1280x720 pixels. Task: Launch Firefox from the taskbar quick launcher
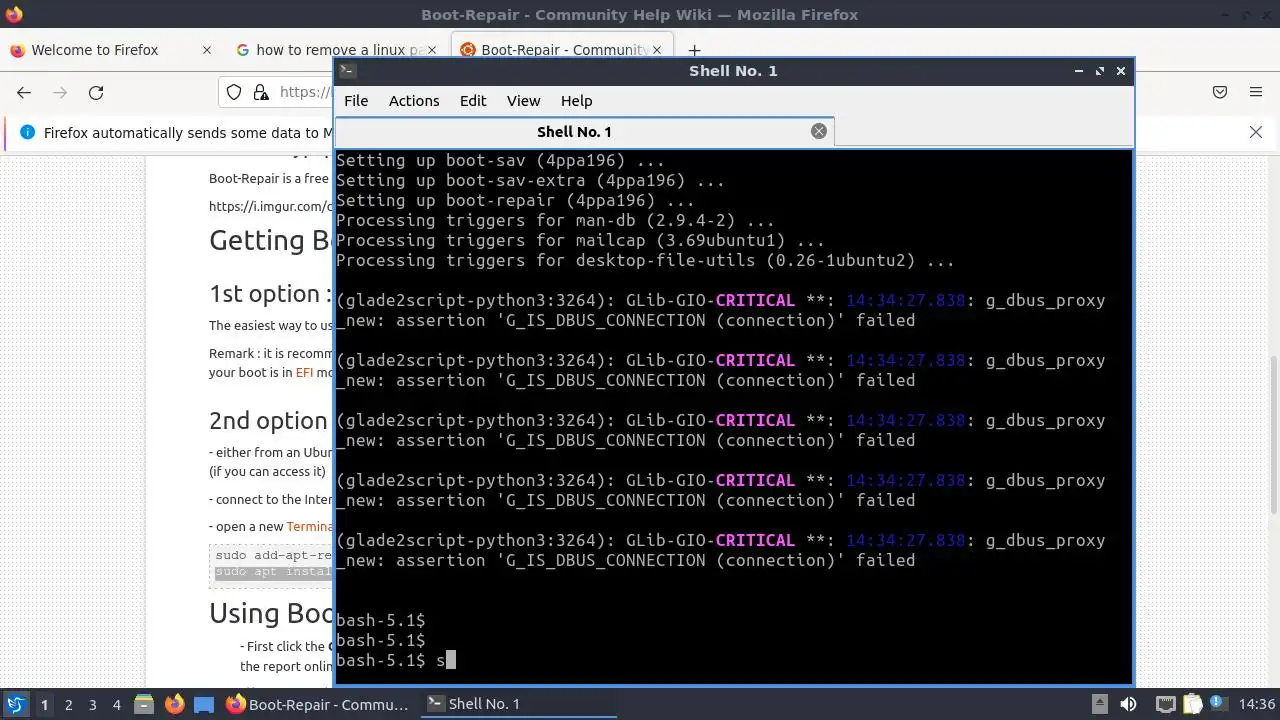(174, 704)
